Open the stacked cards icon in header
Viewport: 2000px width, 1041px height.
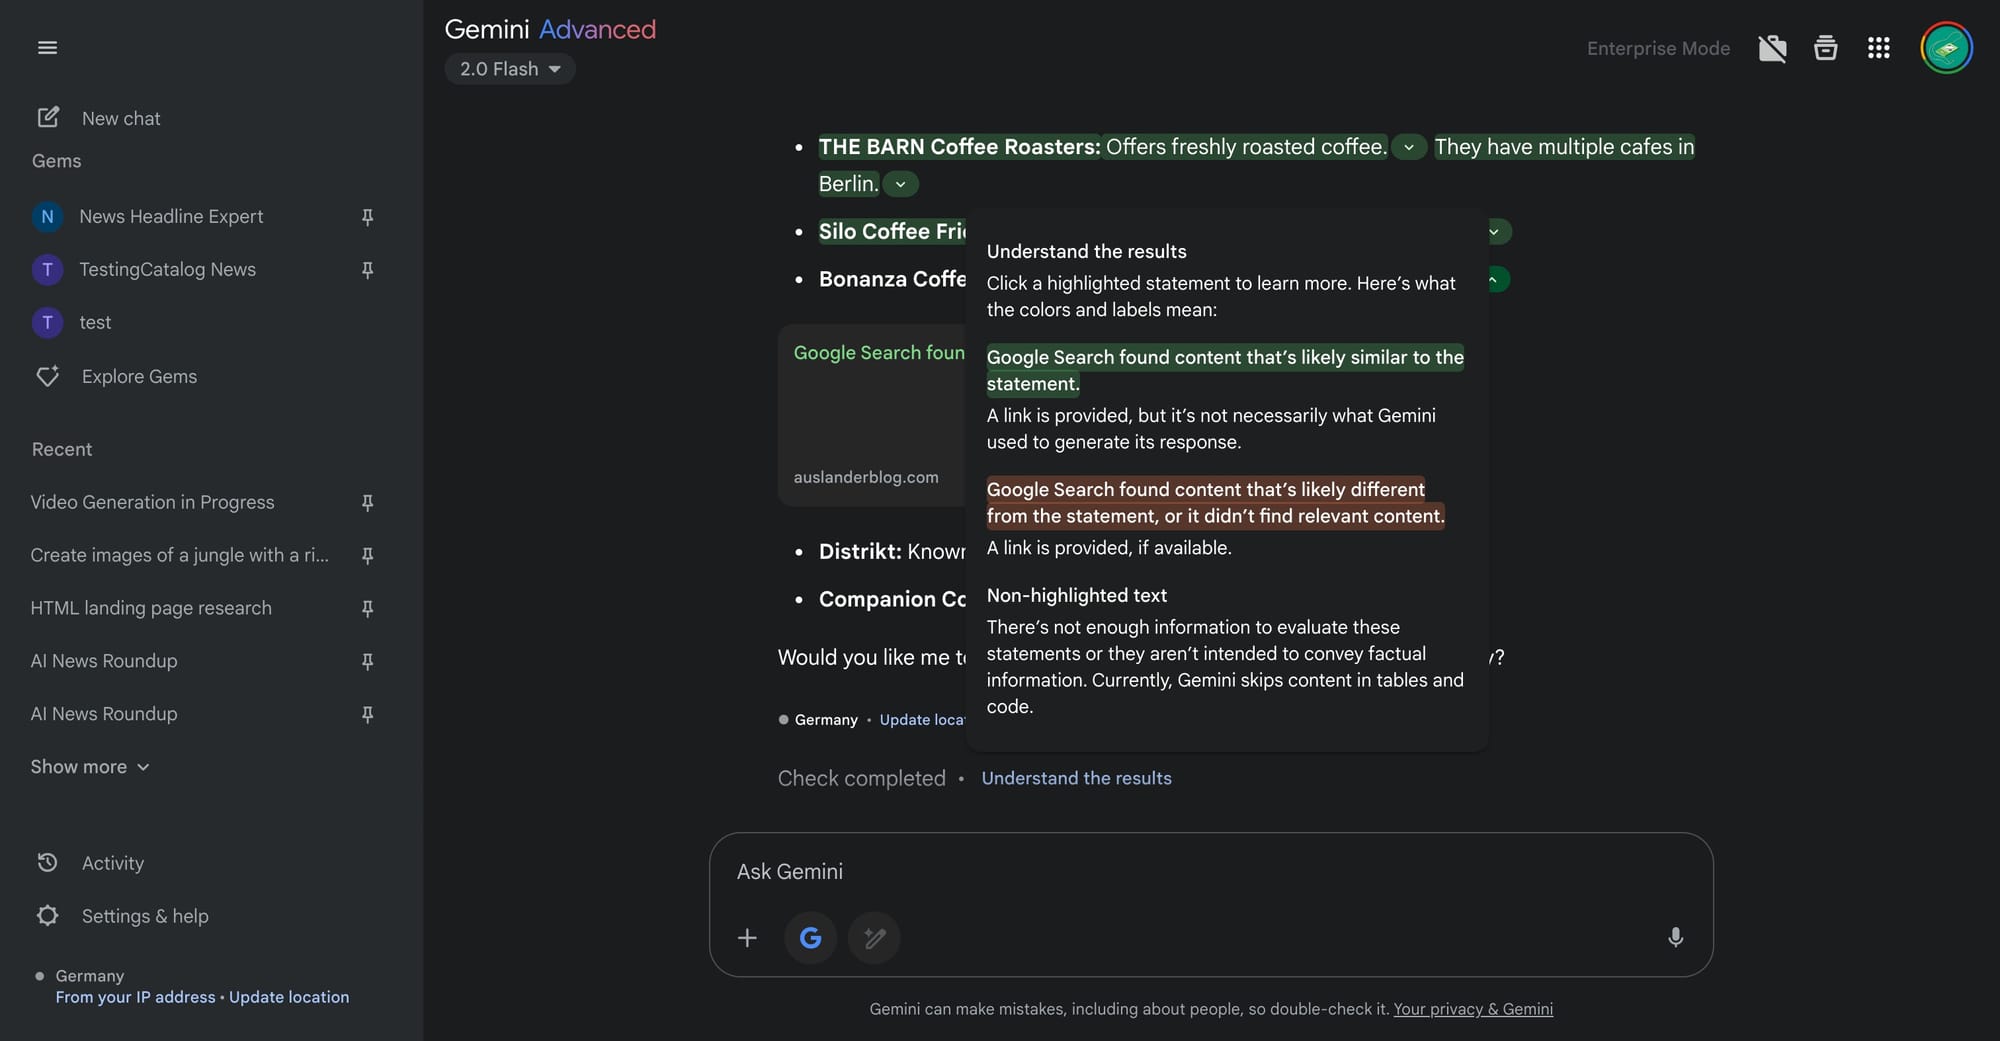click(x=1825, y=48)
